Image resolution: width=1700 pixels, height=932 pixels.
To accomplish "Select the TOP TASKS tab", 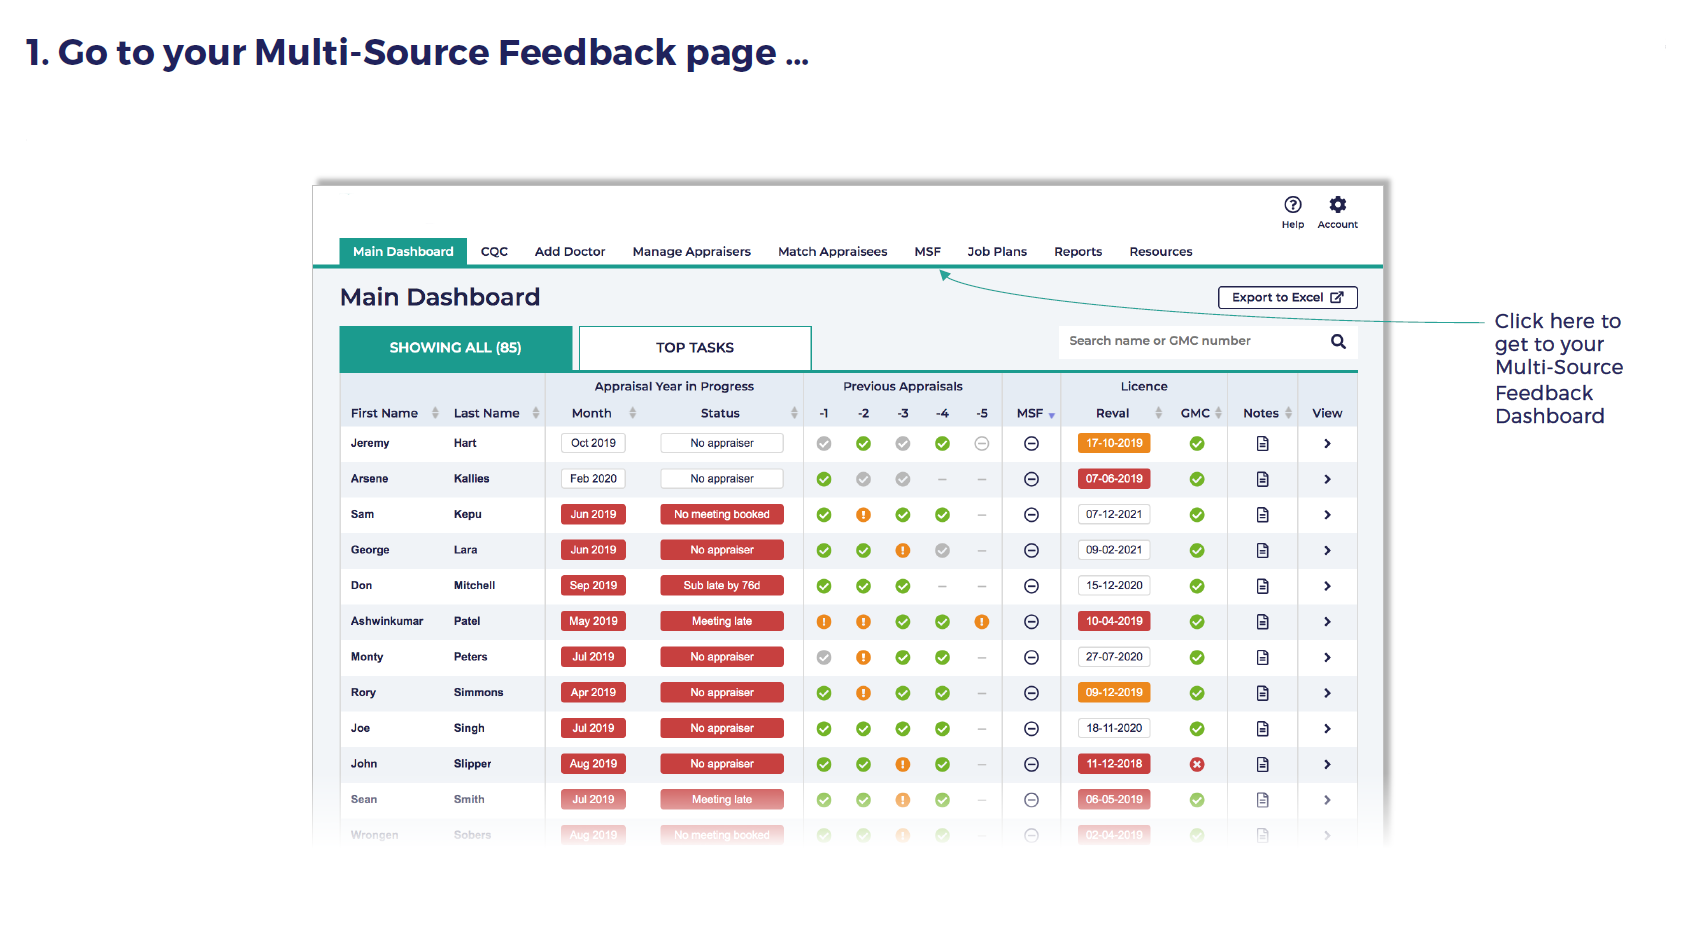I will 695,348.
